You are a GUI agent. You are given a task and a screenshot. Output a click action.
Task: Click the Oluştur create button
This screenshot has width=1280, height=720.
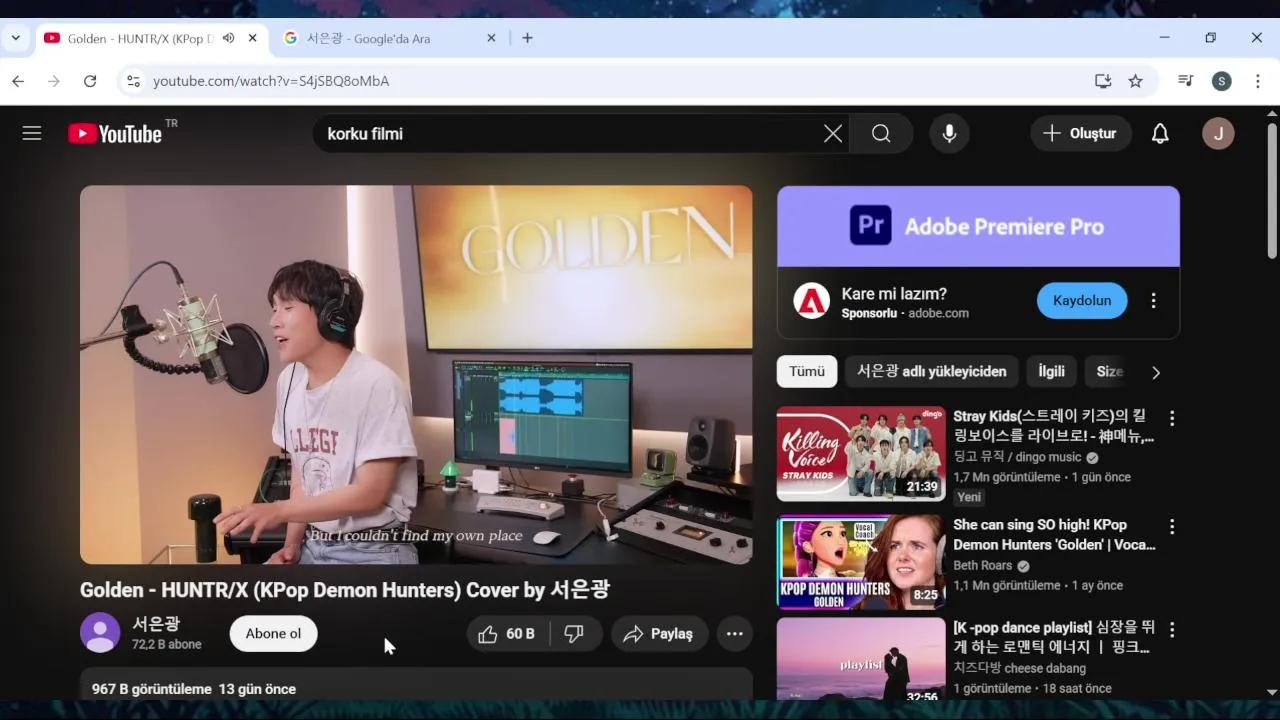(x=1080, y=133)
